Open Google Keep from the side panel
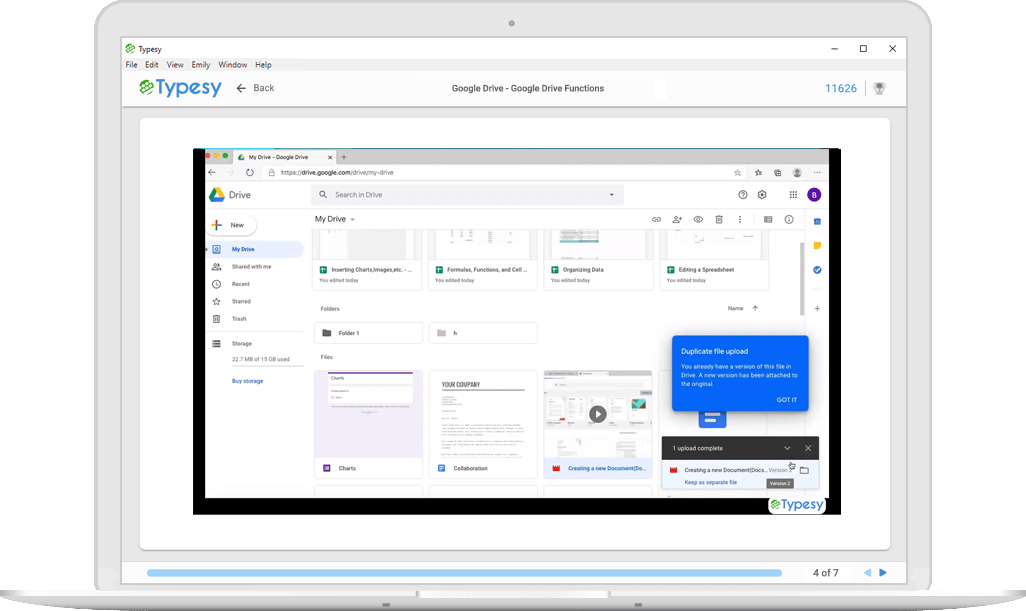 point(817,244)
